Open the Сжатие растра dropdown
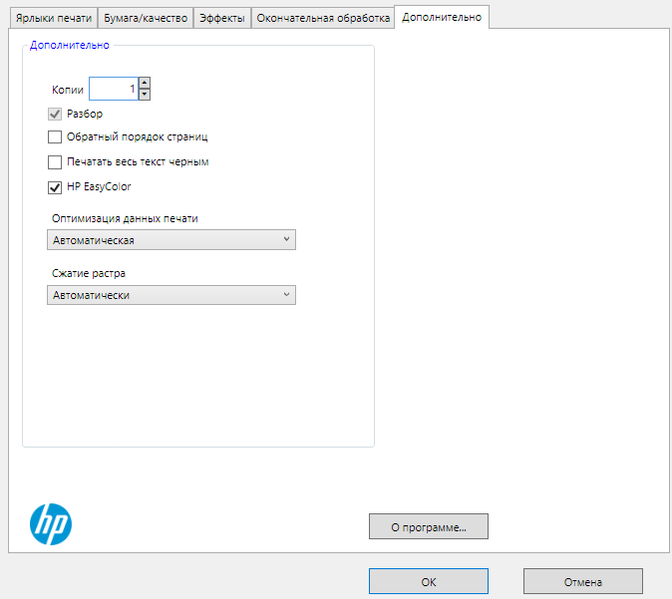This screenshot has width=672, height=599. click(171, 295)
